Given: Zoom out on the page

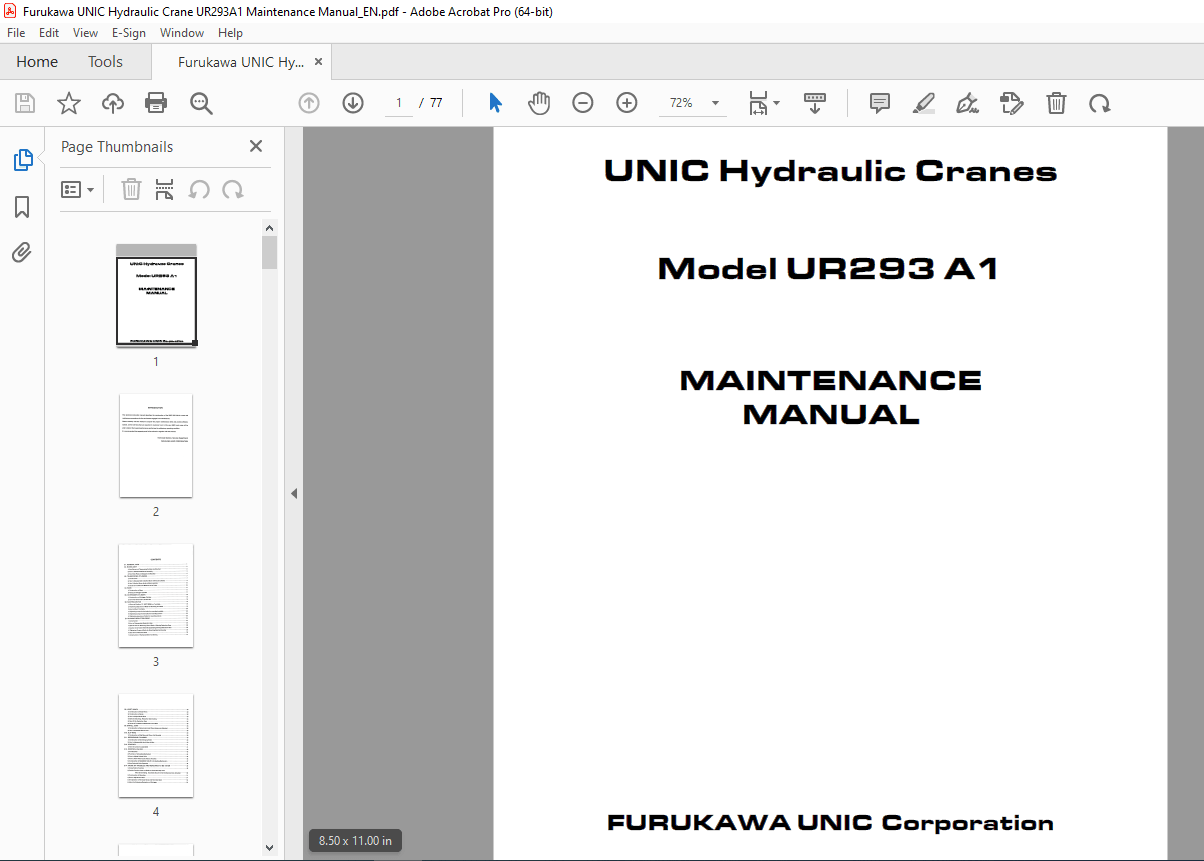Looking at the screenshot, I should (x=583, y=103).
